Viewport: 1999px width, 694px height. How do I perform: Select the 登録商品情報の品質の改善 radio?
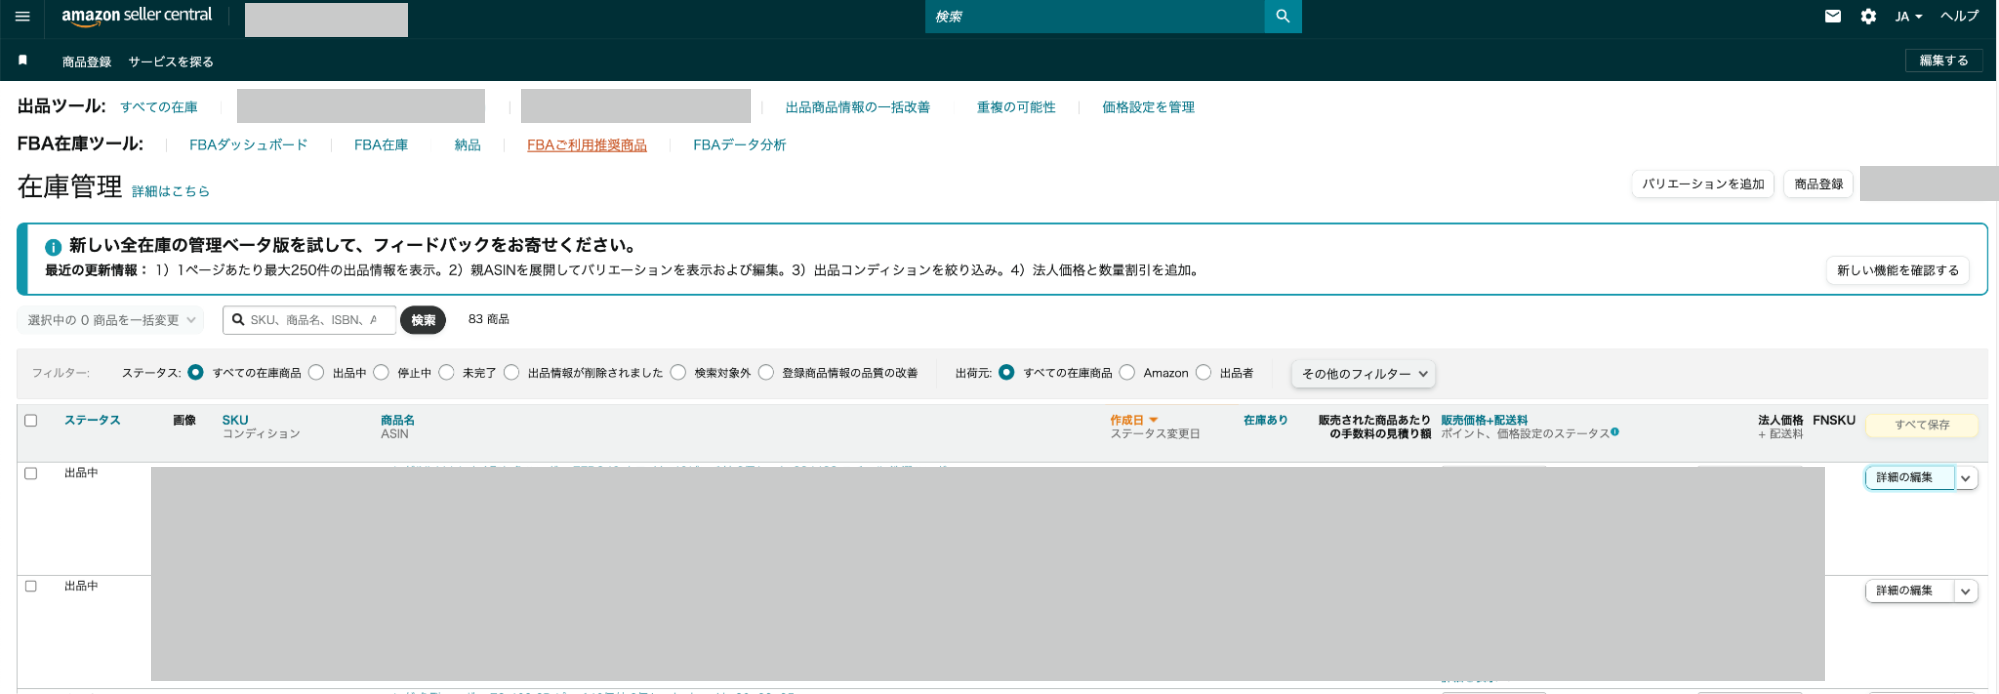click(766, 372)
